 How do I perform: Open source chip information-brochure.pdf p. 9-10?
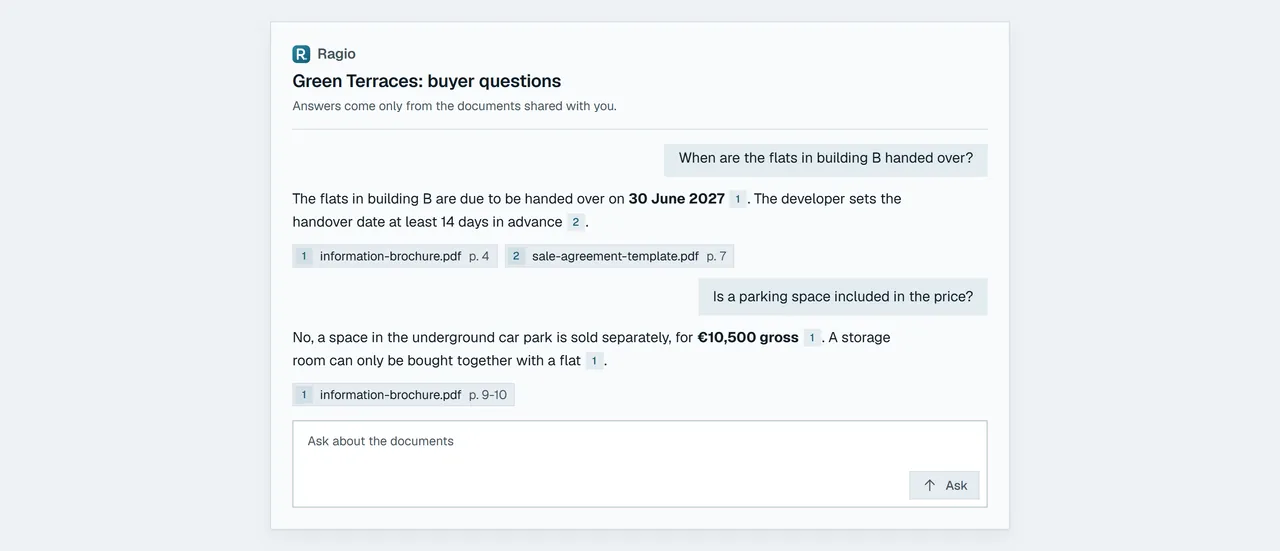tap(404, 395)
